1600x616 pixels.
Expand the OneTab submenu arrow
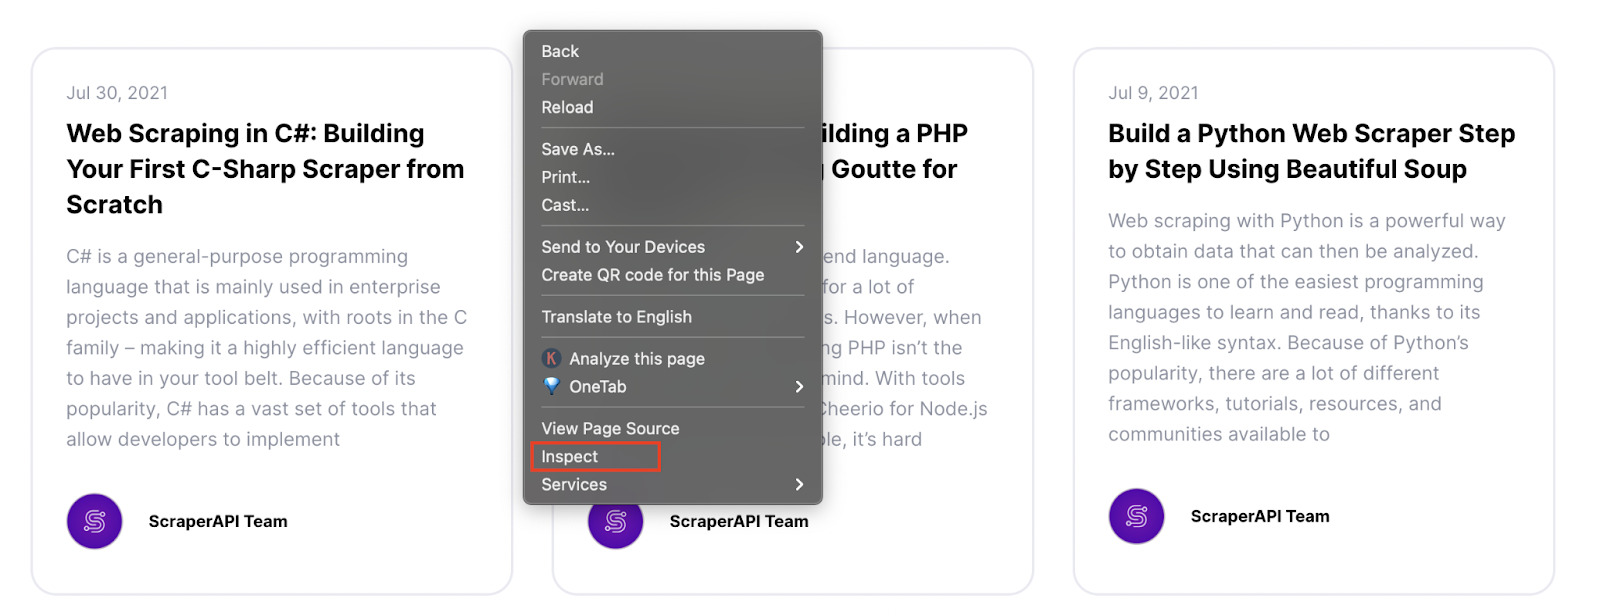(799, 387)
